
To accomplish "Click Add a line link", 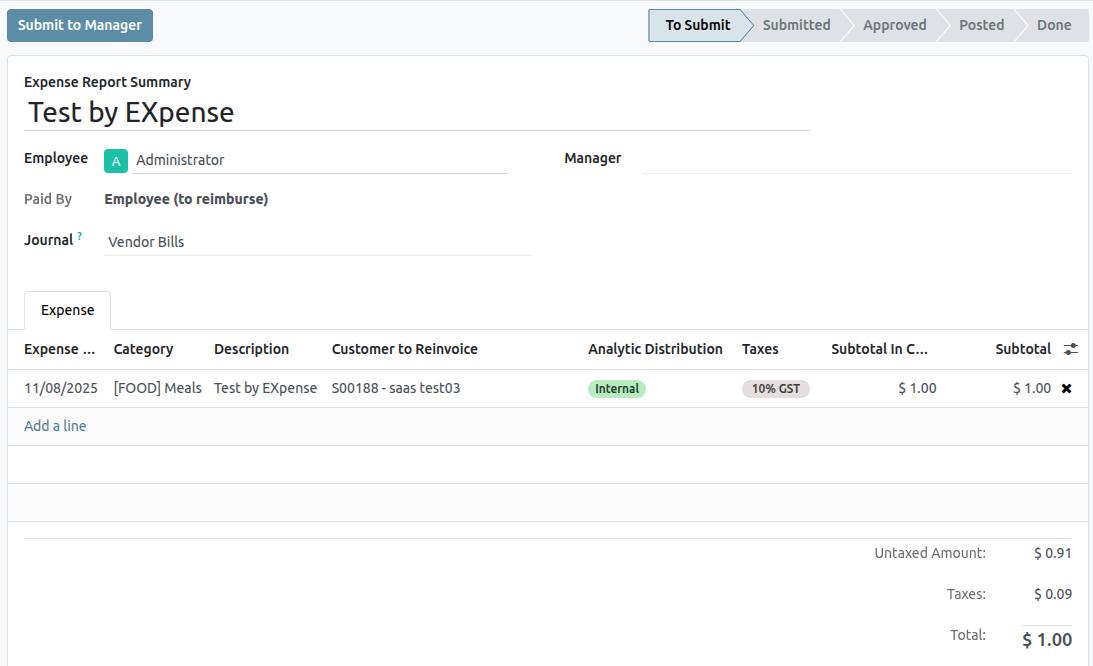I will pyautogui.click(x=55, y=426).
